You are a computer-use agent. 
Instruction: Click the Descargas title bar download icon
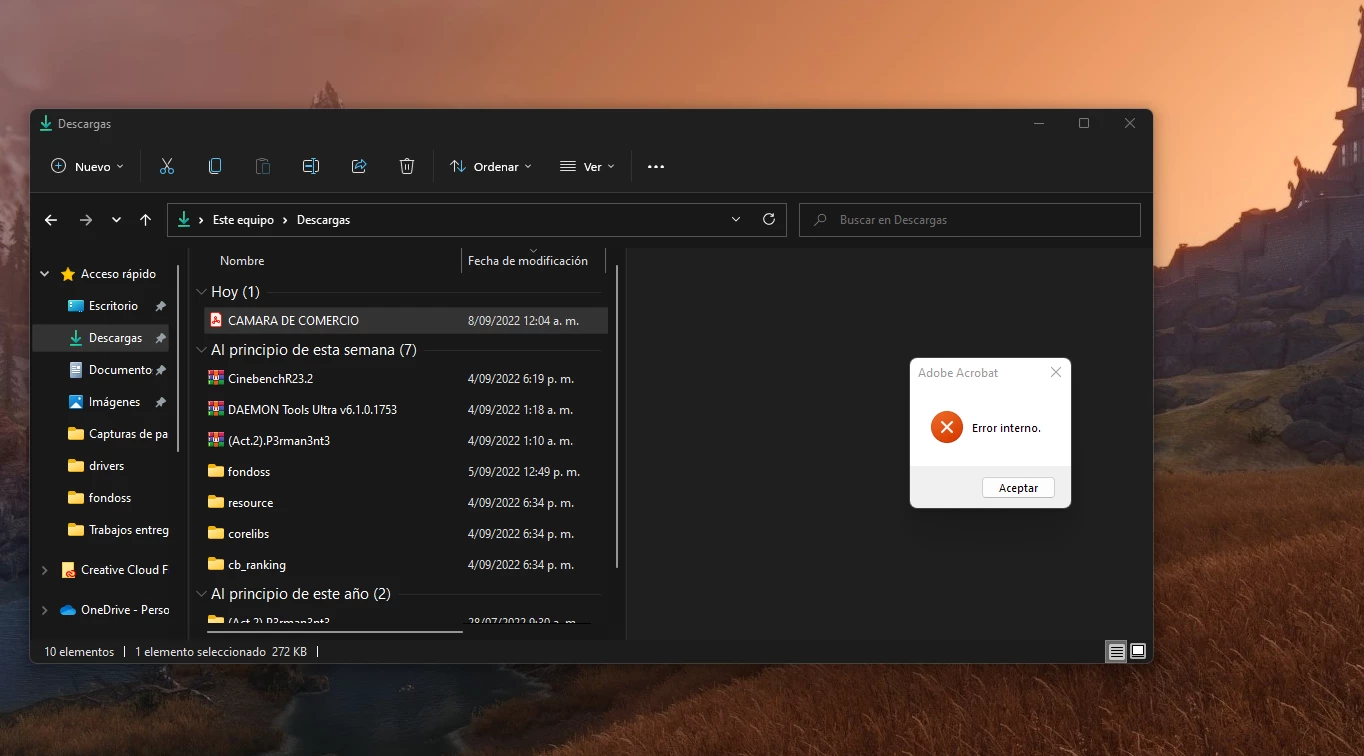[x=45, y=124]
